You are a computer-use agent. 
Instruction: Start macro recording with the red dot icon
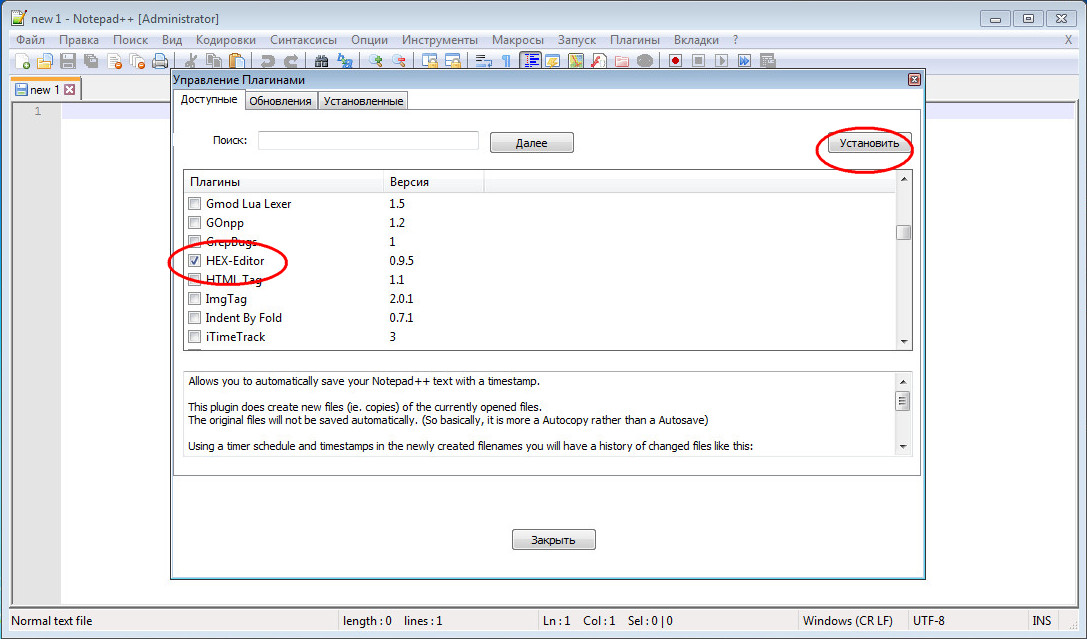click(675, 61)
